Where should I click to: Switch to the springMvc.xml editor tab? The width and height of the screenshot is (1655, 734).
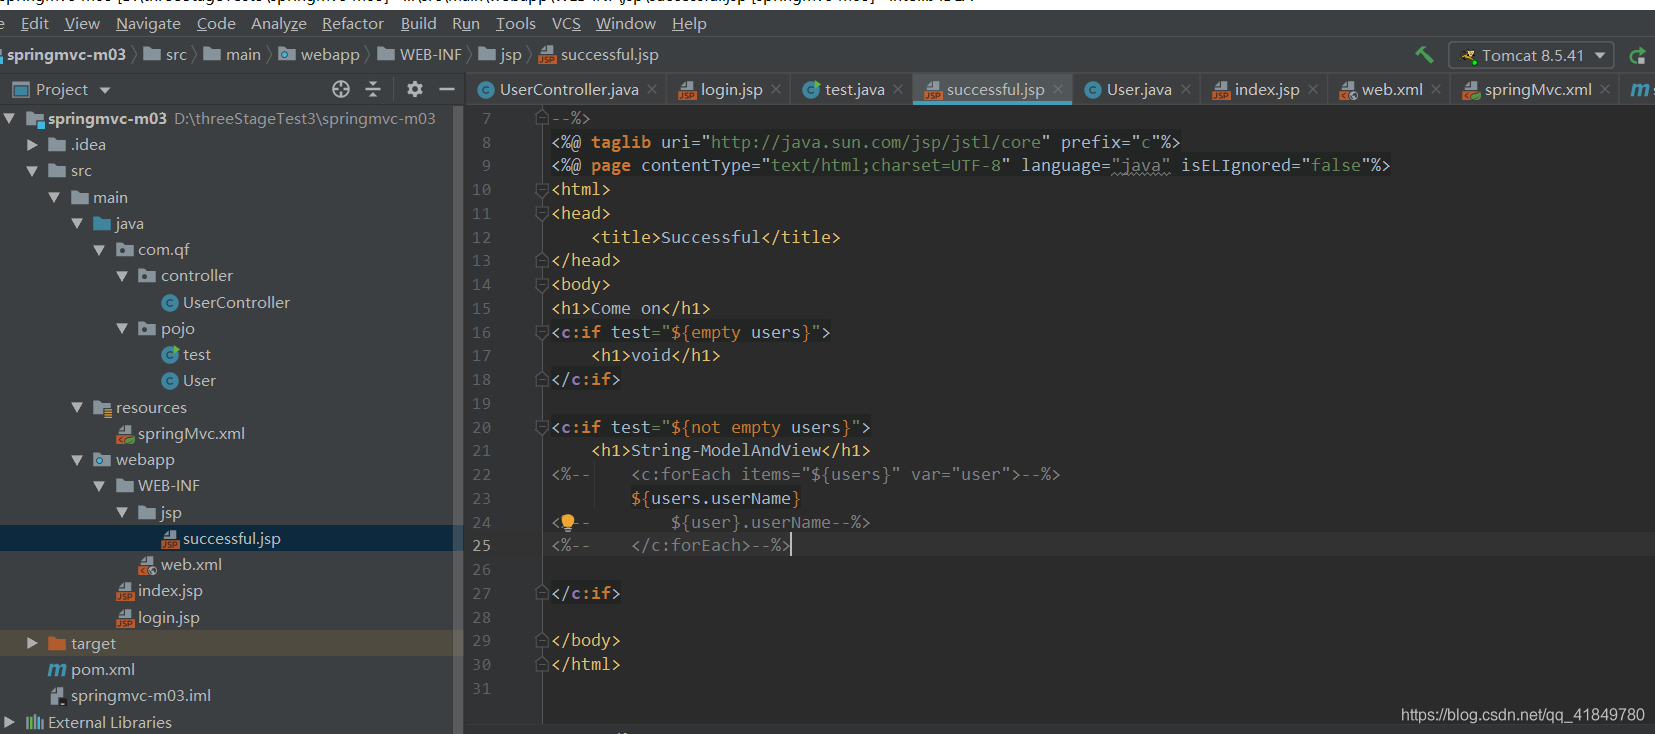pos(1537,89)
